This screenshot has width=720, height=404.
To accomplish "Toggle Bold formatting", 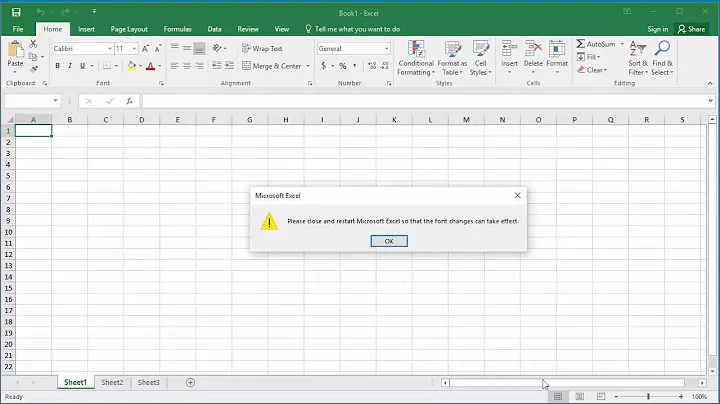I will [57, 66].
